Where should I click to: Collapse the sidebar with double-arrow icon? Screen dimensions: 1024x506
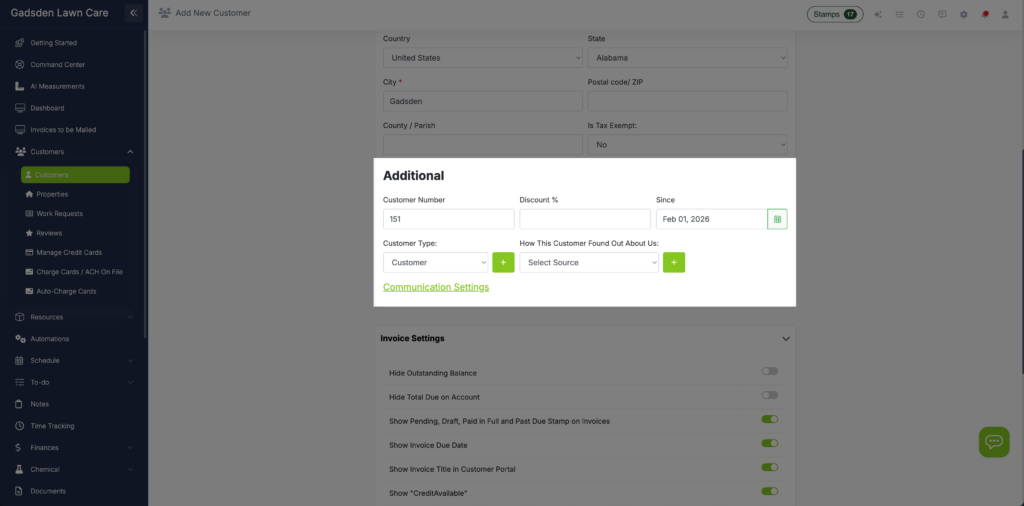pos(133,13)
